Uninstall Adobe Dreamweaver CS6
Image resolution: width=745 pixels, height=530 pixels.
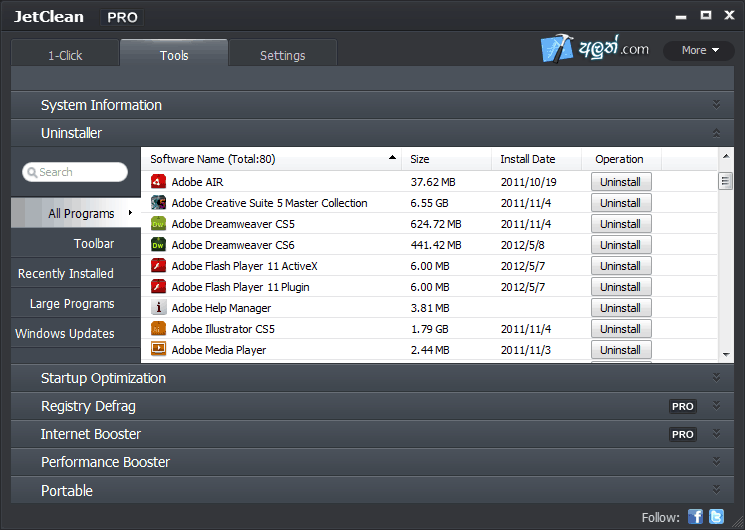(621, 245)
